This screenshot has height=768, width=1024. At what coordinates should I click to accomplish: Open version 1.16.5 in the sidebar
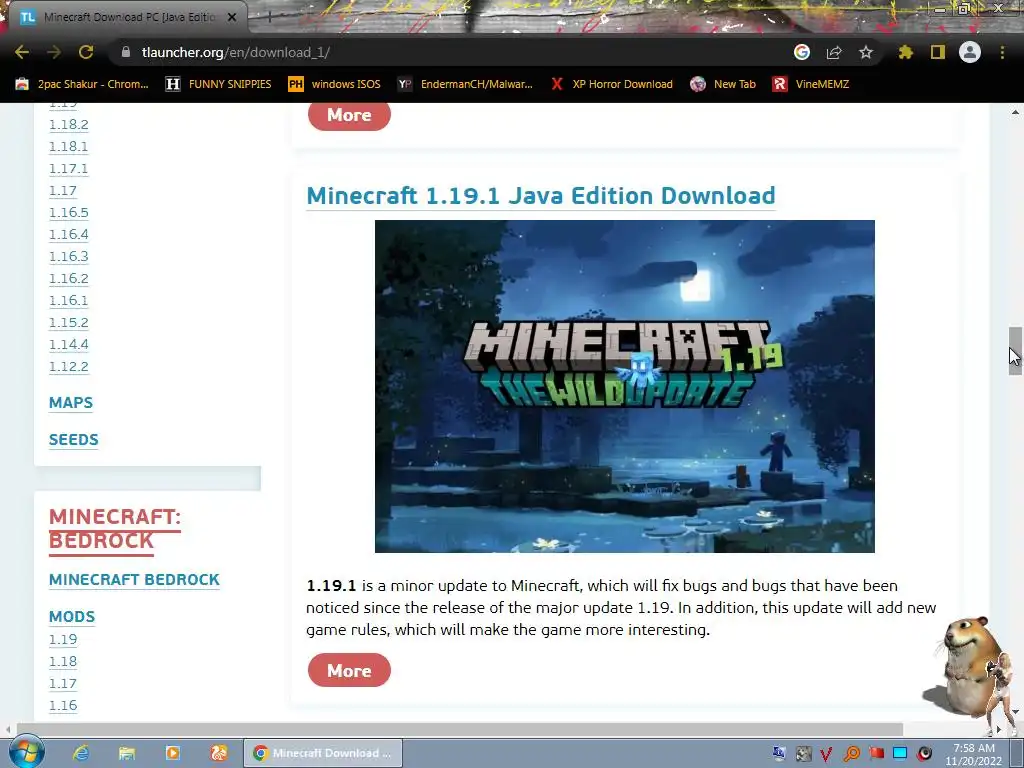[x=69, y=212]
